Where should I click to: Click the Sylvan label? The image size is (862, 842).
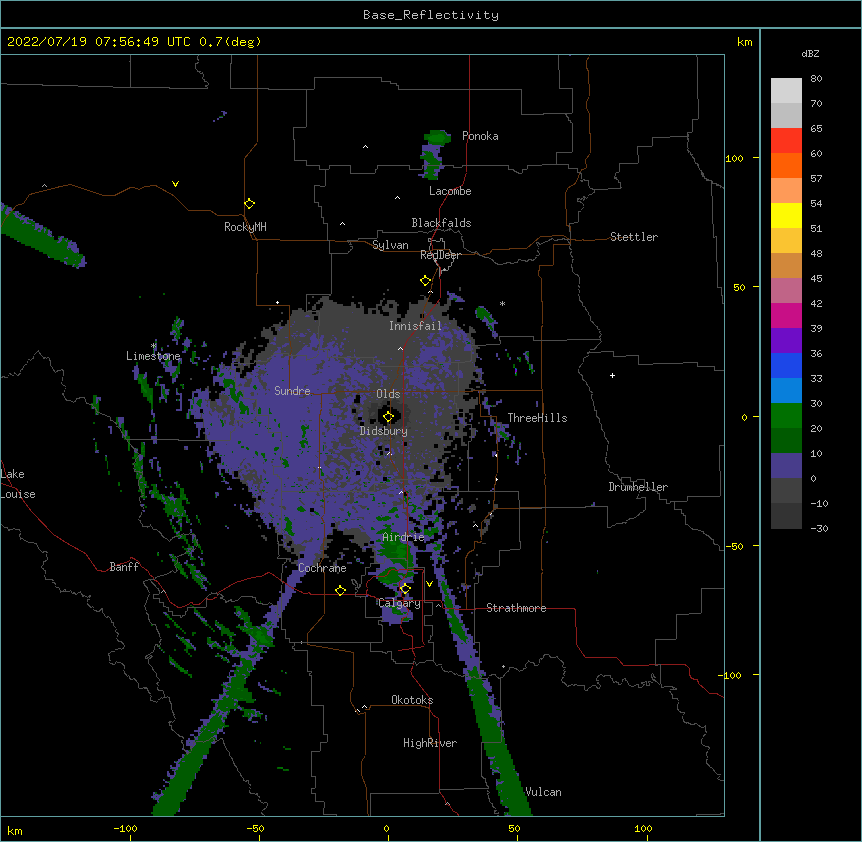[390, 245]
